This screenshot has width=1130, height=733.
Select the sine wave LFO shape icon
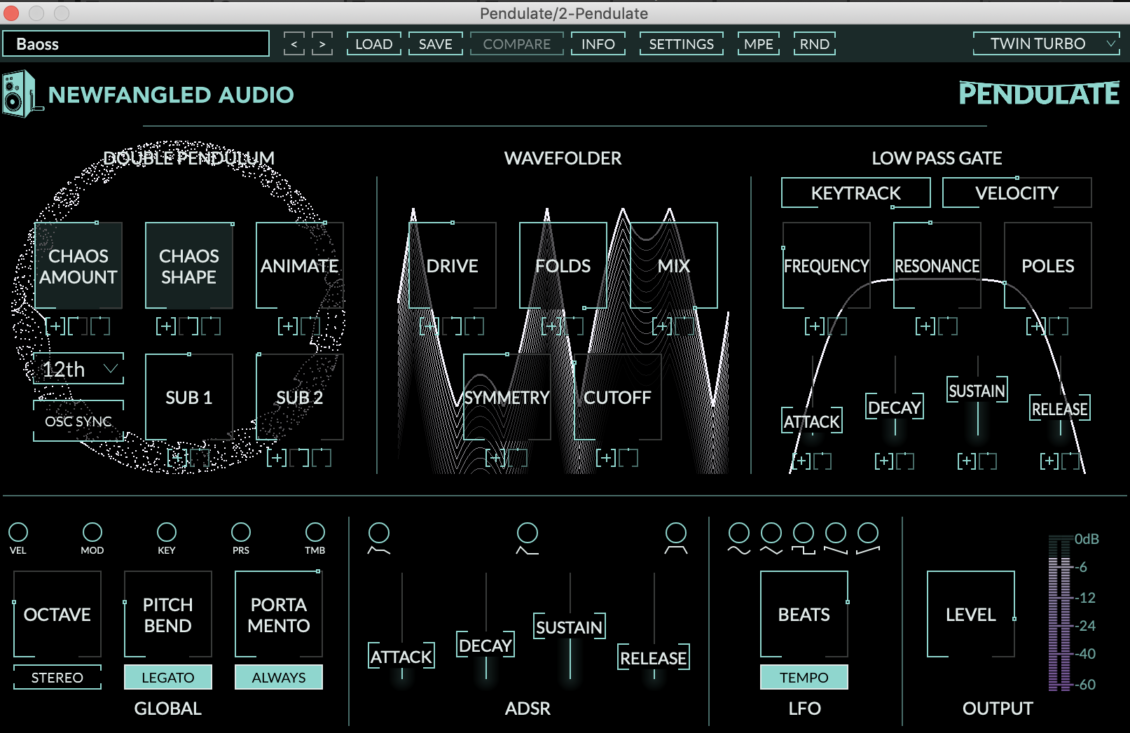(x=739, y=539)
